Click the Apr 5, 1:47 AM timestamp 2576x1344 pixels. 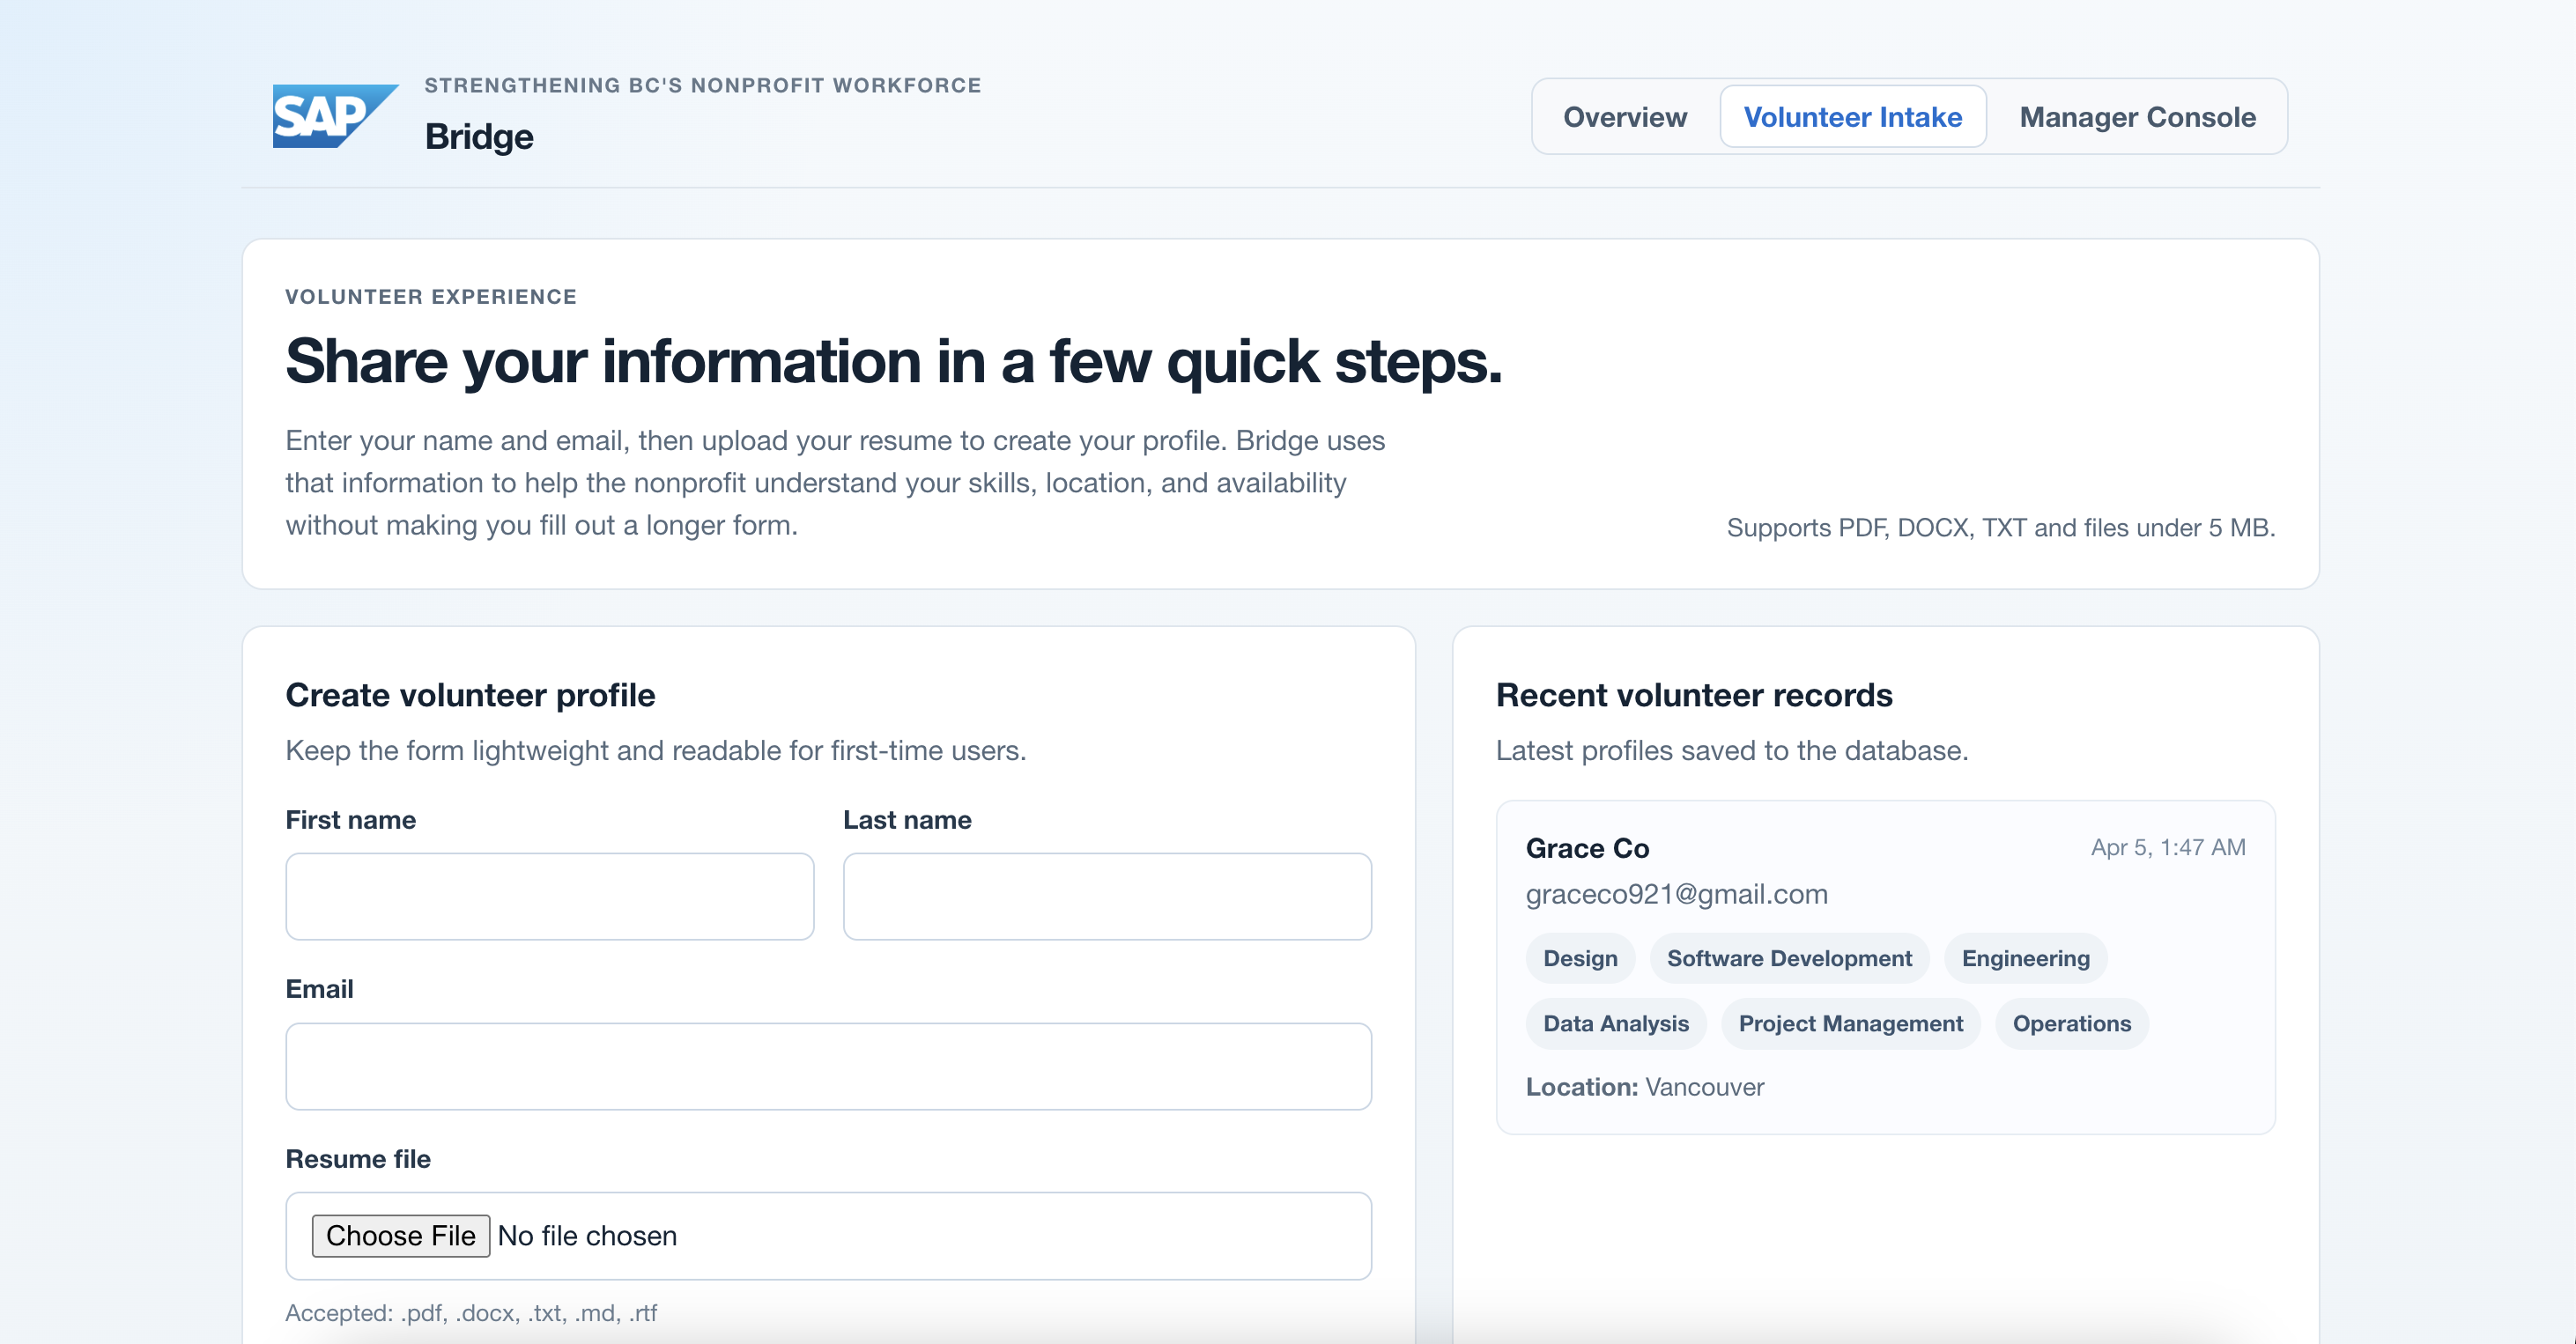[2167, 847]
